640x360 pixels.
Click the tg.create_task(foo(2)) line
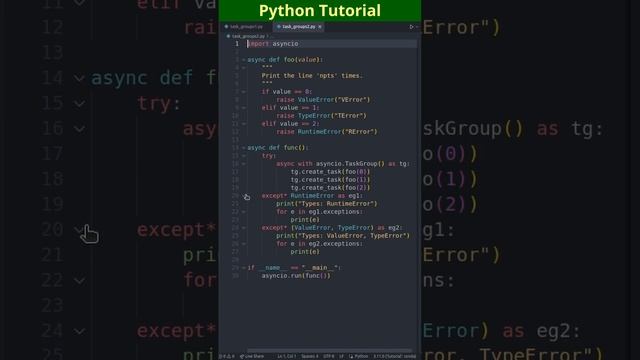[330, 188]
